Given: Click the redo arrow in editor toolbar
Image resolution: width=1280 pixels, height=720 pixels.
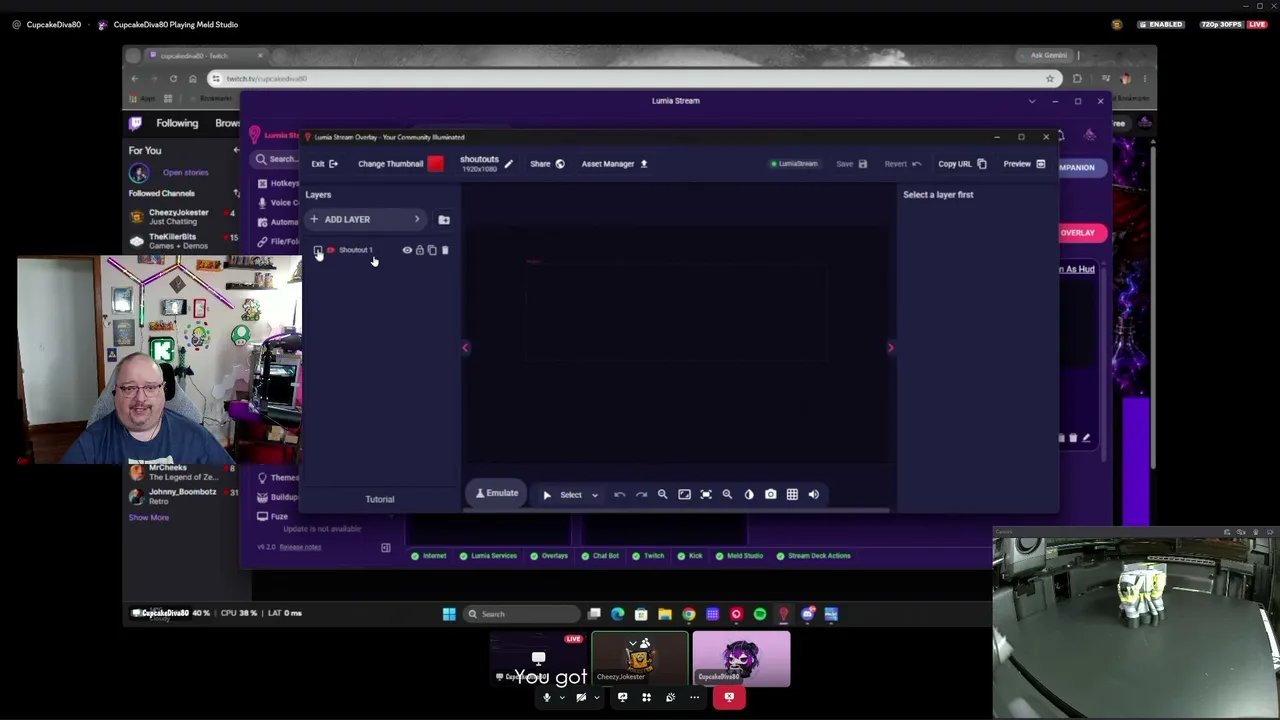Looking at the screenshot, I should (x=642, y=495).
